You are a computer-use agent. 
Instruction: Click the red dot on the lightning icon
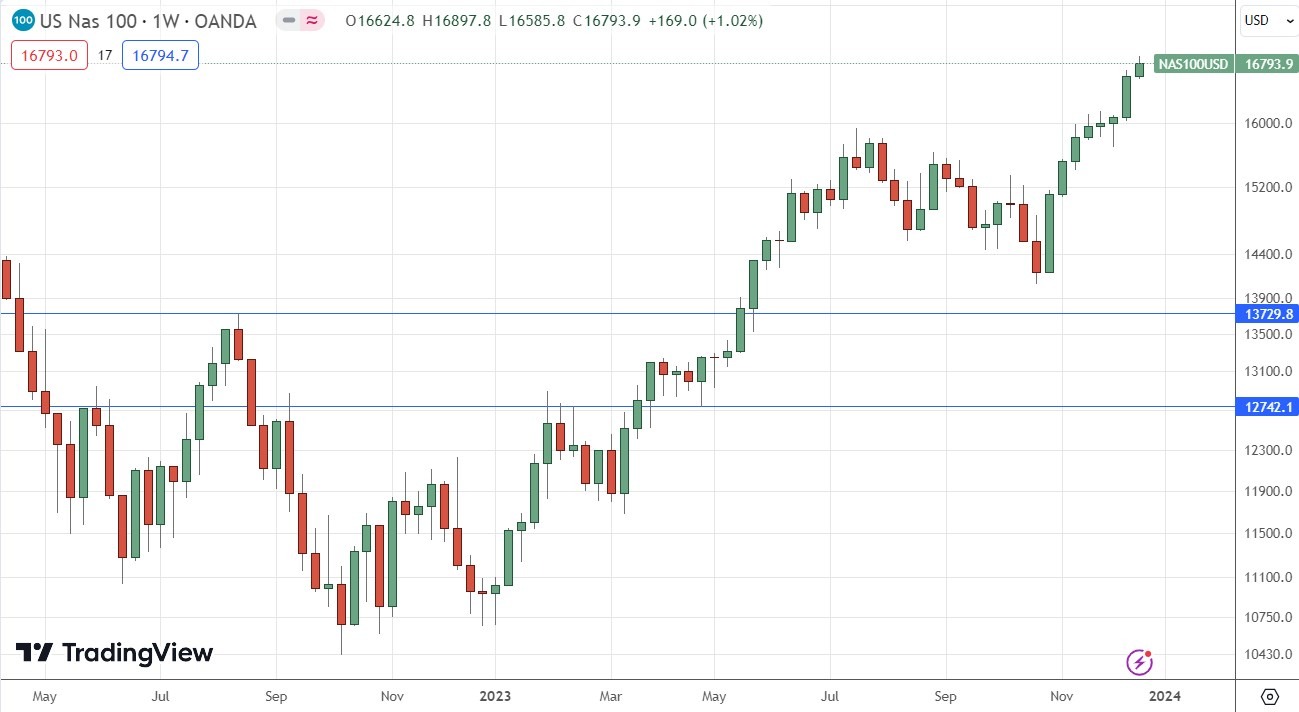coord(1150,652)
